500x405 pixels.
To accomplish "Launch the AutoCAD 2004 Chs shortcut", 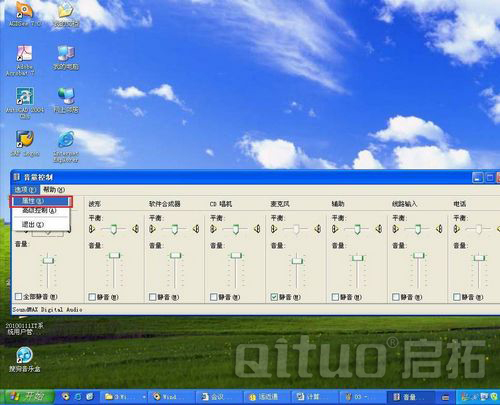I will click(x=25, y=103).
